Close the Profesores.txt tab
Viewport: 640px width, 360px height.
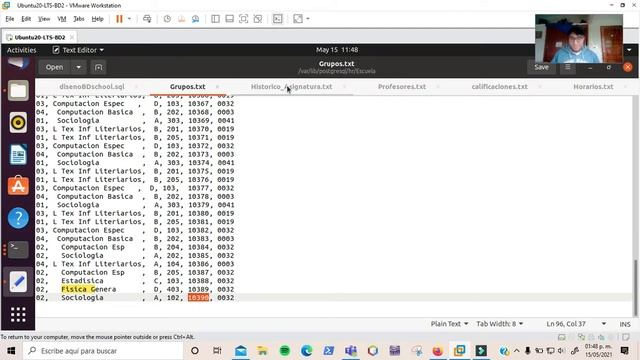[438, 87]
